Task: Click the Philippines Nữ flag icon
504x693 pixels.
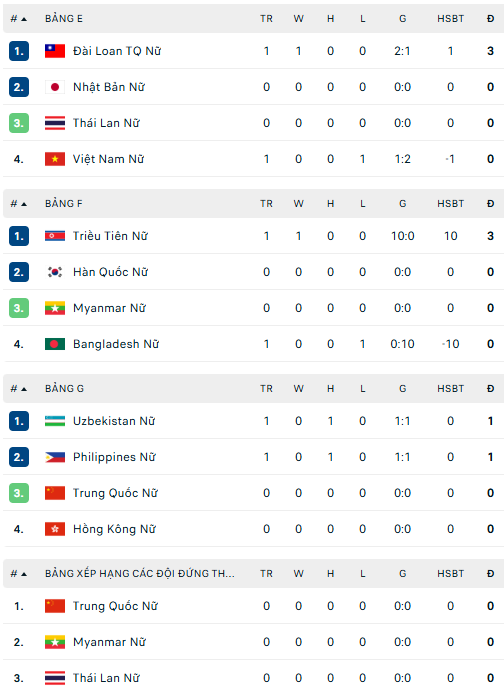Action: (x=55, y=457)
